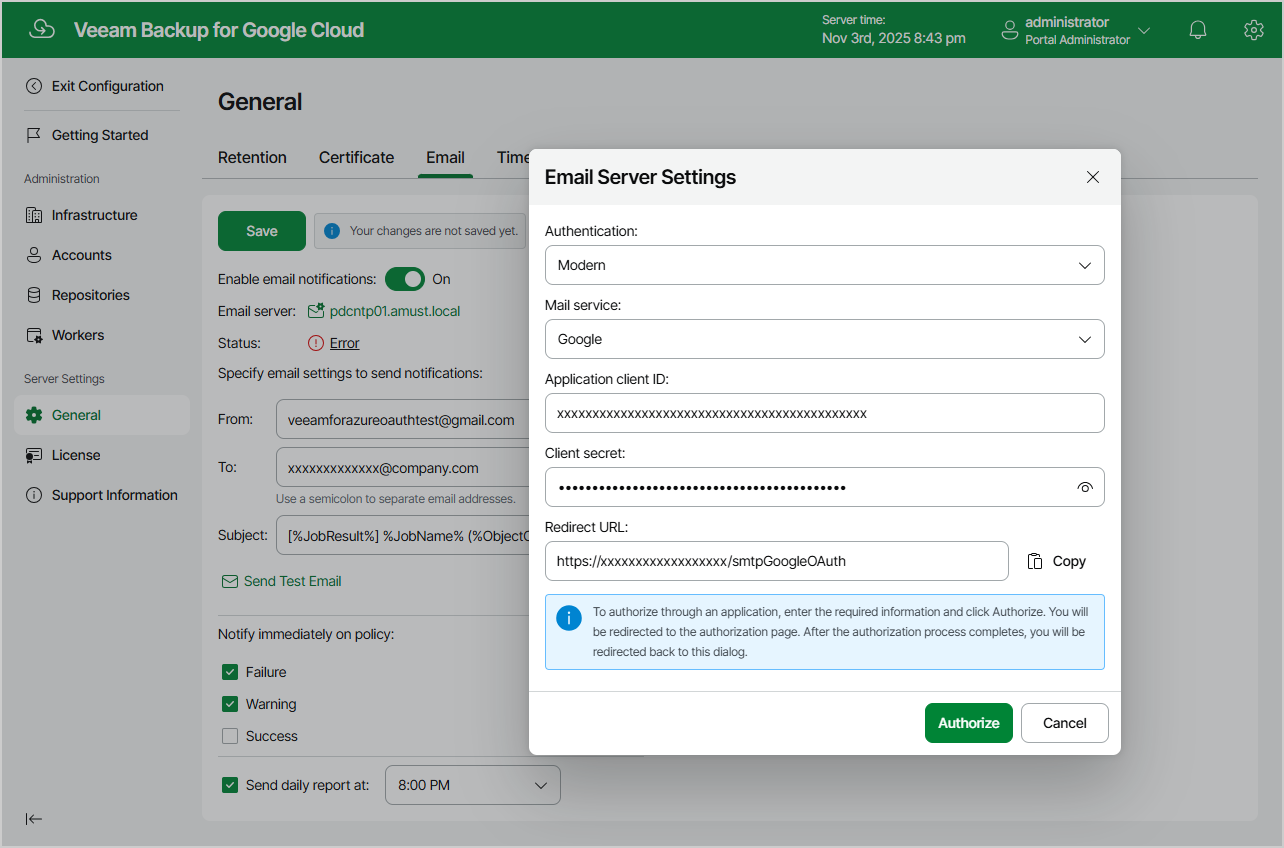
Task: Click the server time Nov 3rd, 2025 text
Action: [x=894, y=39]
